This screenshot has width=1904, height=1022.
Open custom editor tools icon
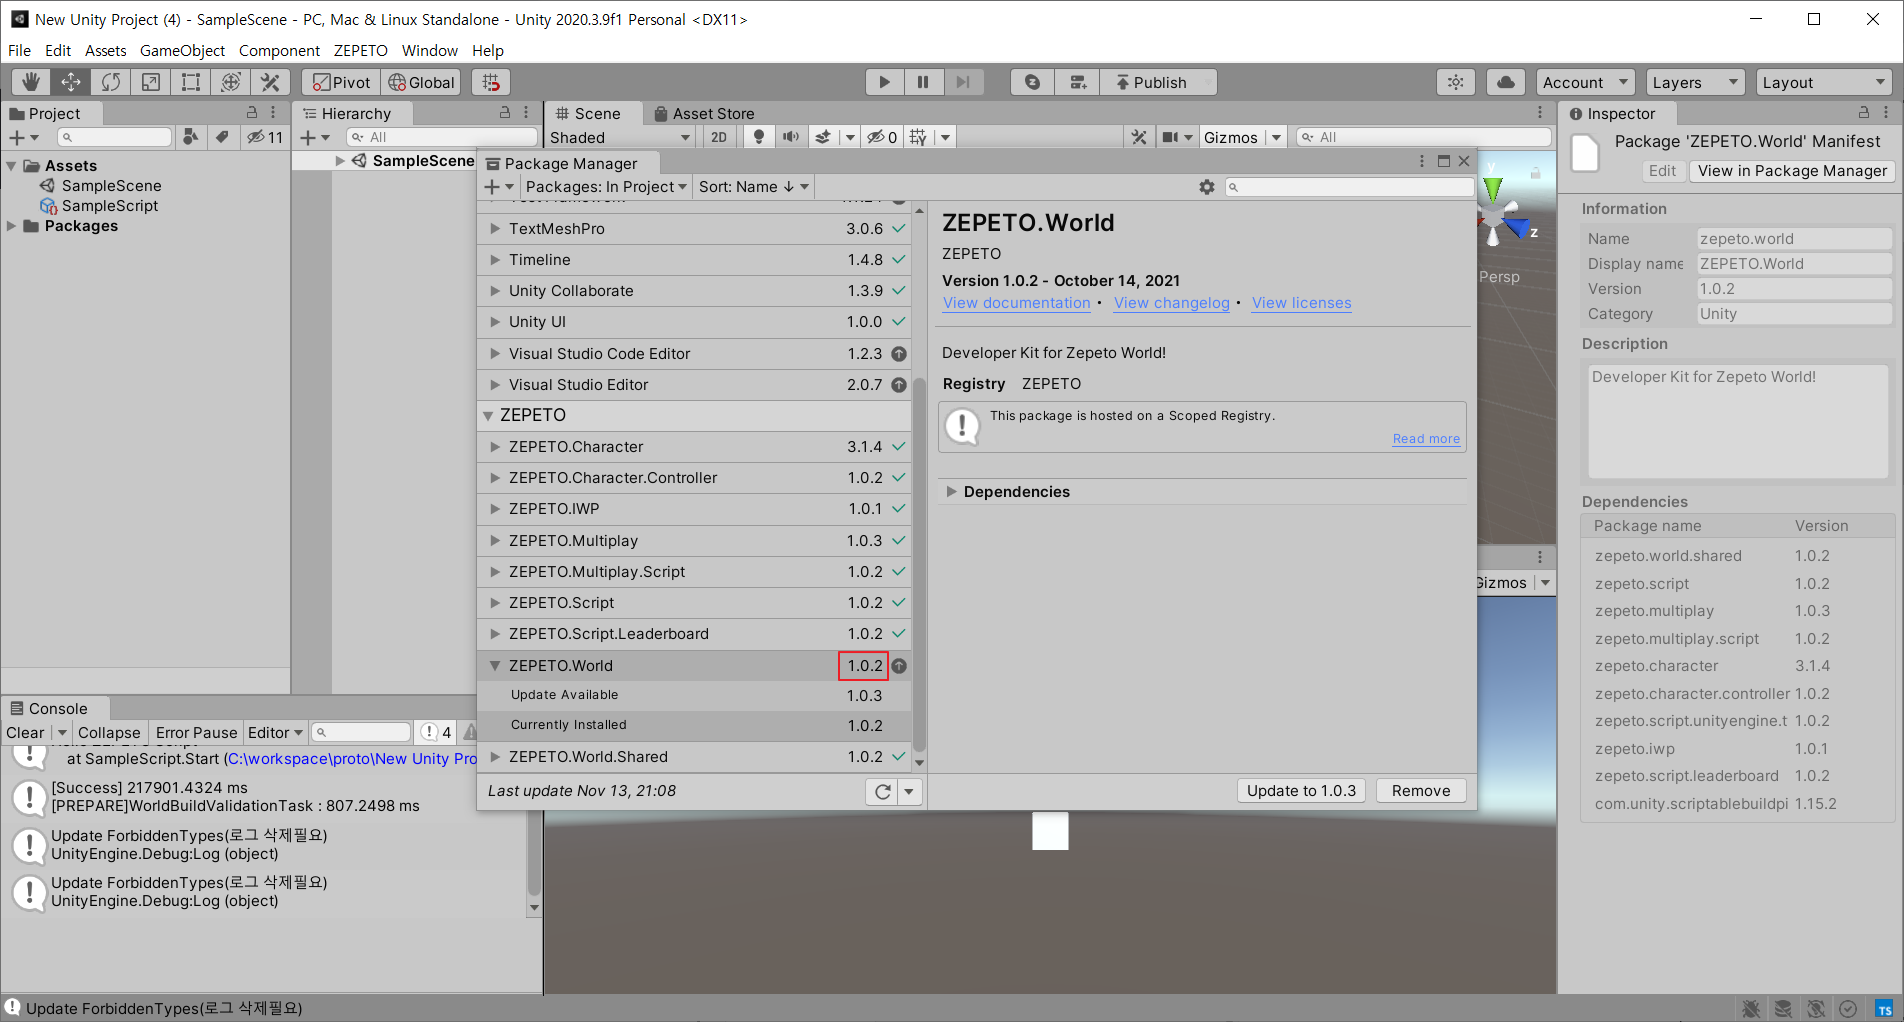(271, 82)
